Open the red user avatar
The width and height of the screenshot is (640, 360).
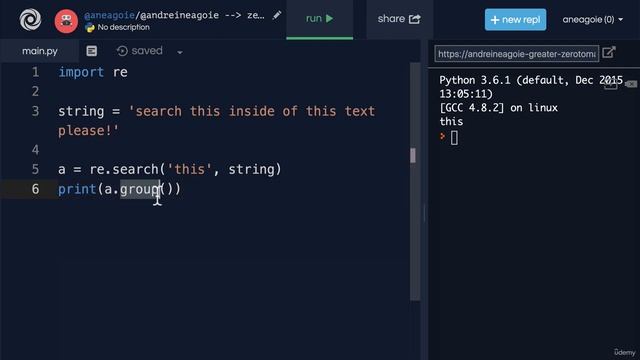coord(66,21)
